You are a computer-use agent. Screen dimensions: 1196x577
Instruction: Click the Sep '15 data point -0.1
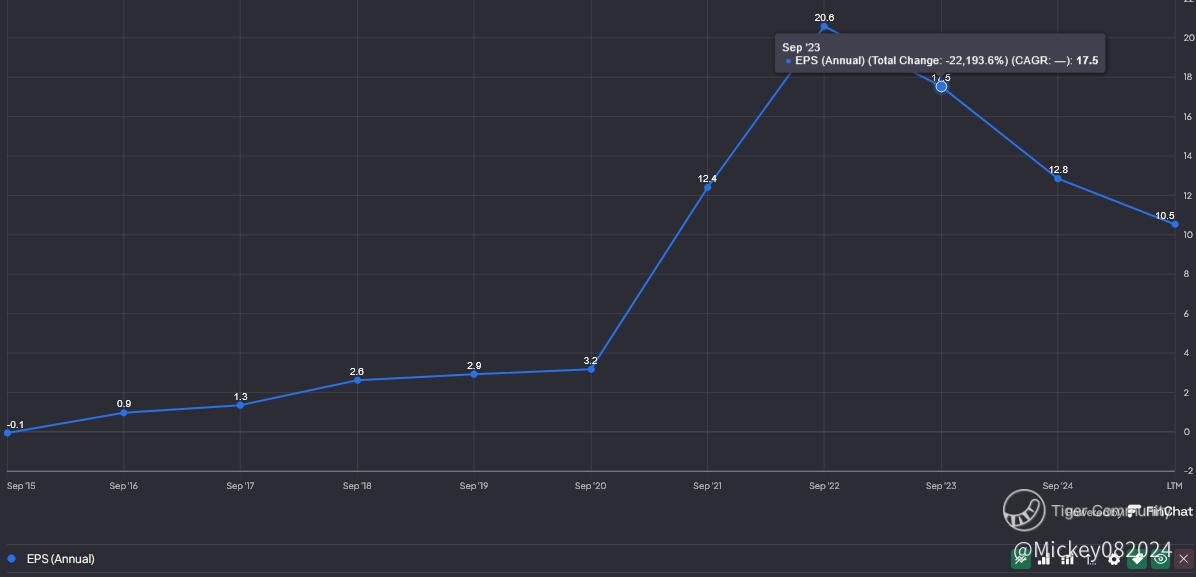pyautogui.click(x=8, y=433)
